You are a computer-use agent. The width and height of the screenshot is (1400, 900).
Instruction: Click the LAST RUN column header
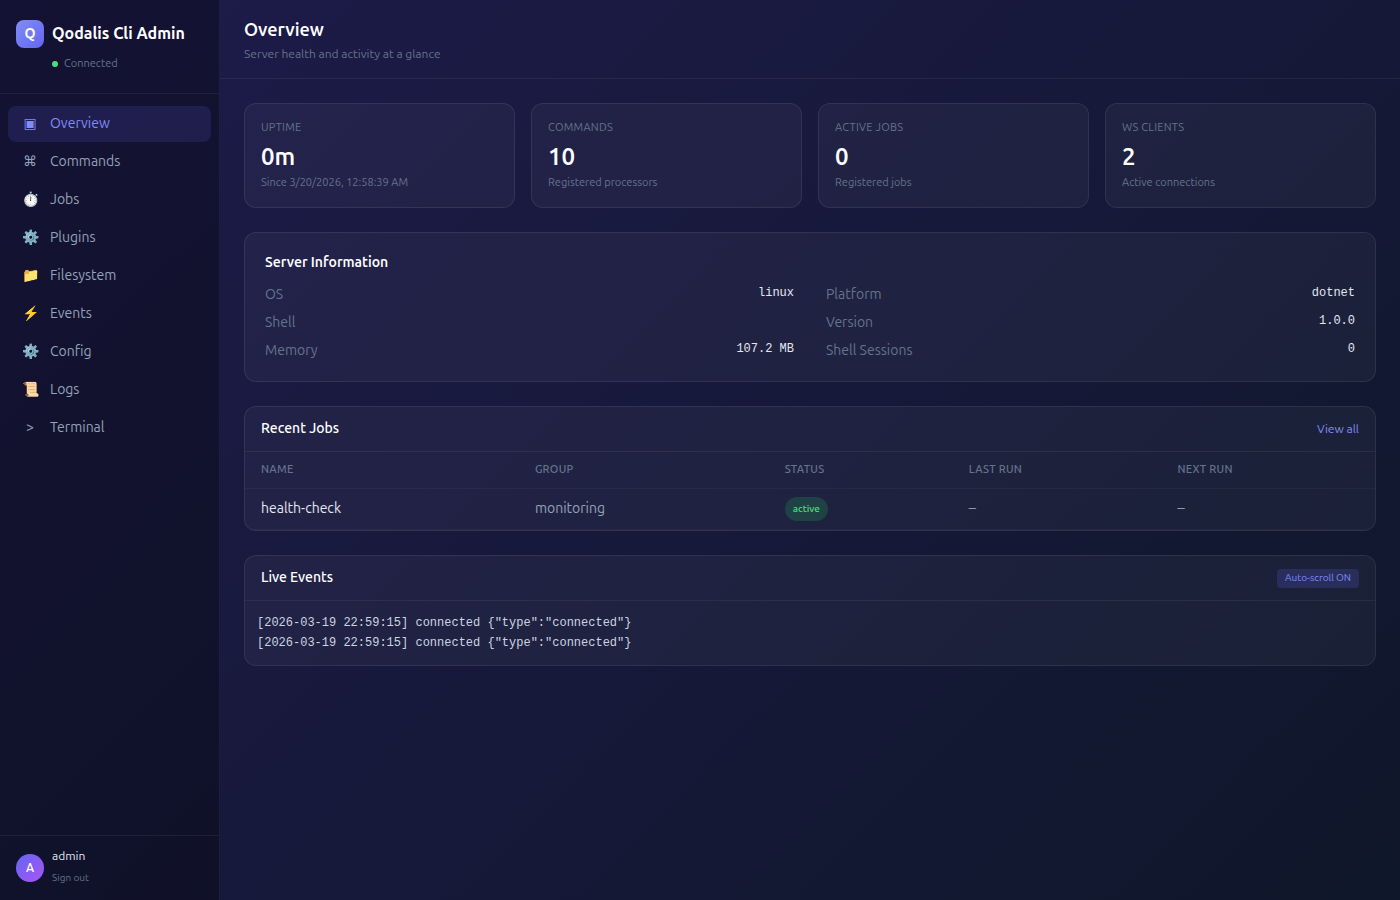click(x=995, y=469)
